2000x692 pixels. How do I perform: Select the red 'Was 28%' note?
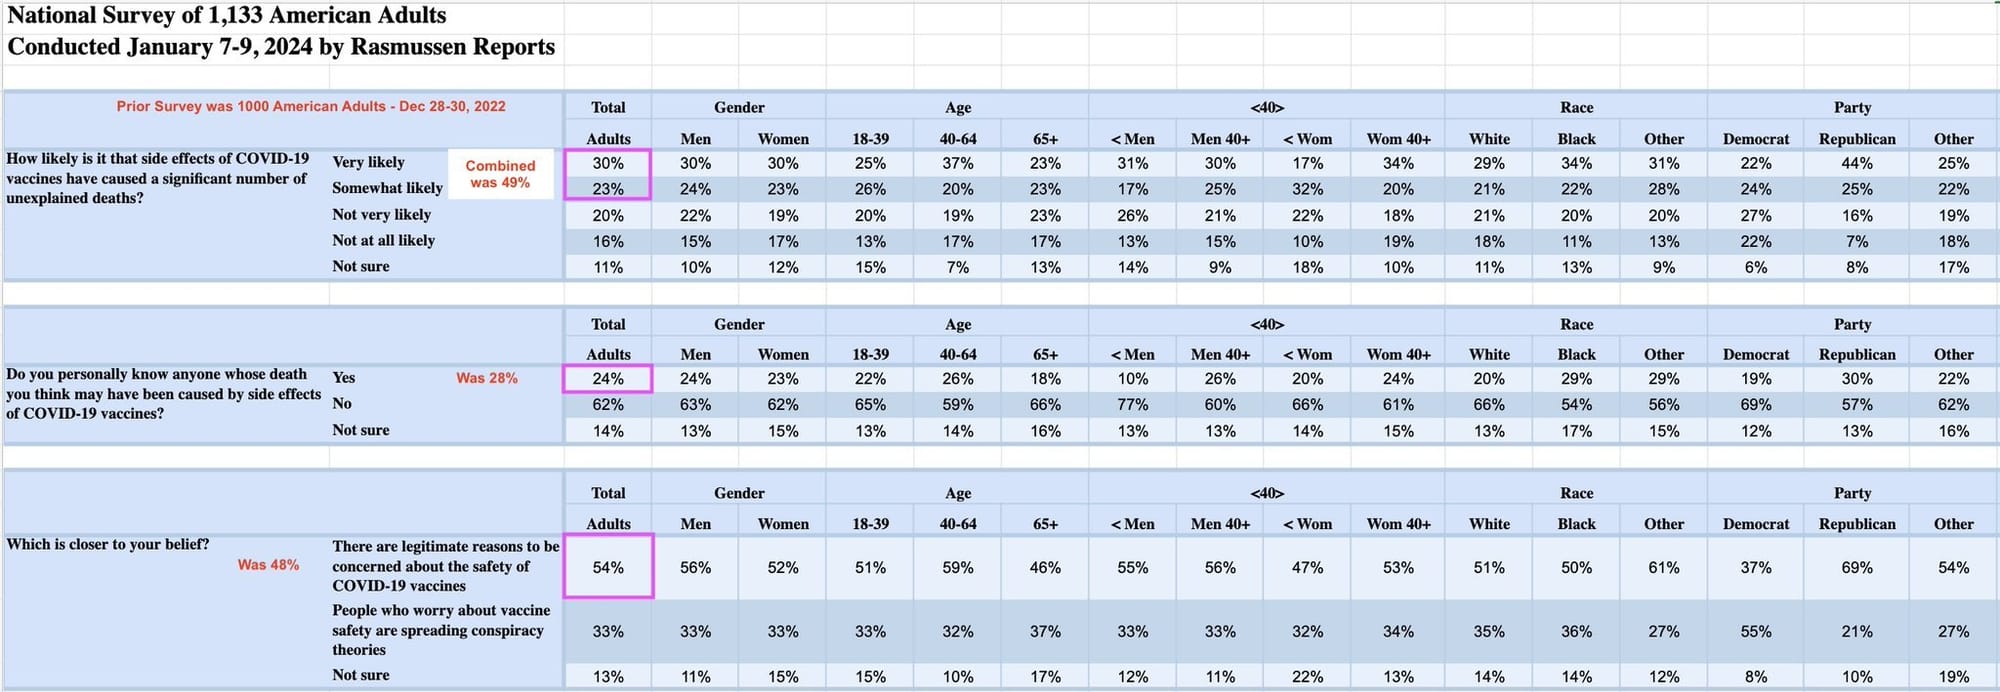point(487,378)
